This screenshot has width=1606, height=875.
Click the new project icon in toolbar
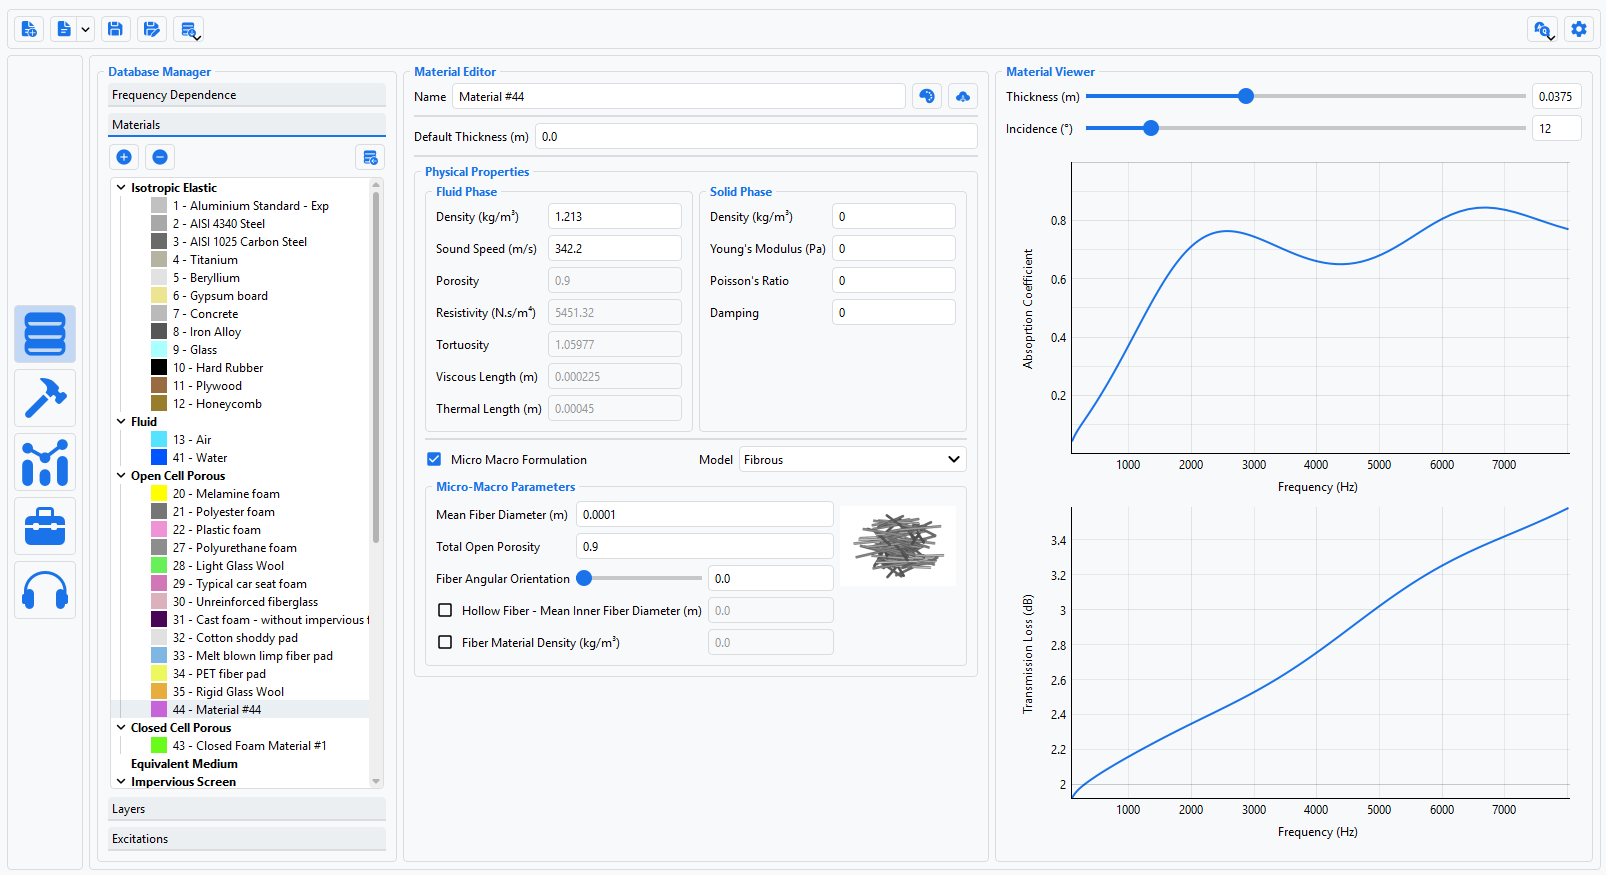29,29
